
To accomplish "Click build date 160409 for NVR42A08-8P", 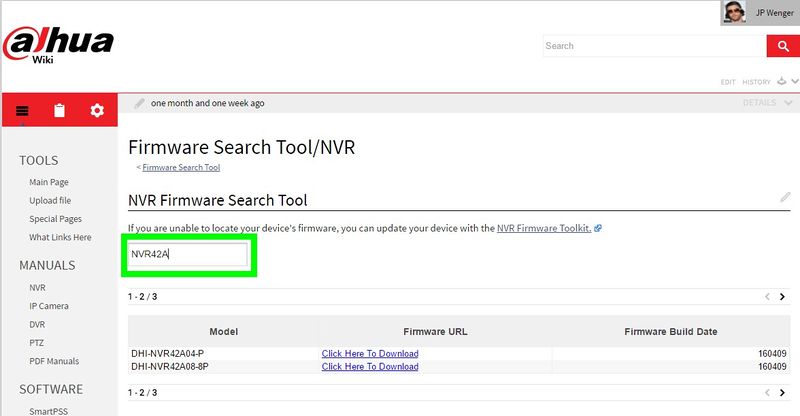I will pos(772,366).
